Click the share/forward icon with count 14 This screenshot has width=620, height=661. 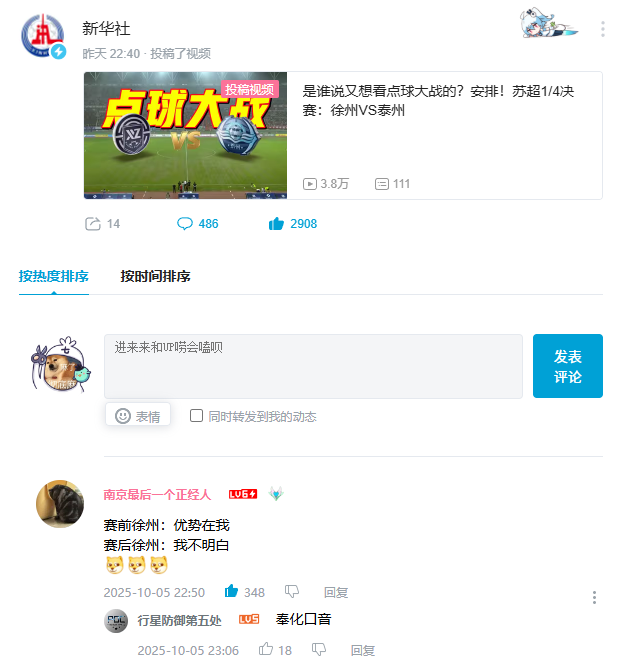[93, 224]
